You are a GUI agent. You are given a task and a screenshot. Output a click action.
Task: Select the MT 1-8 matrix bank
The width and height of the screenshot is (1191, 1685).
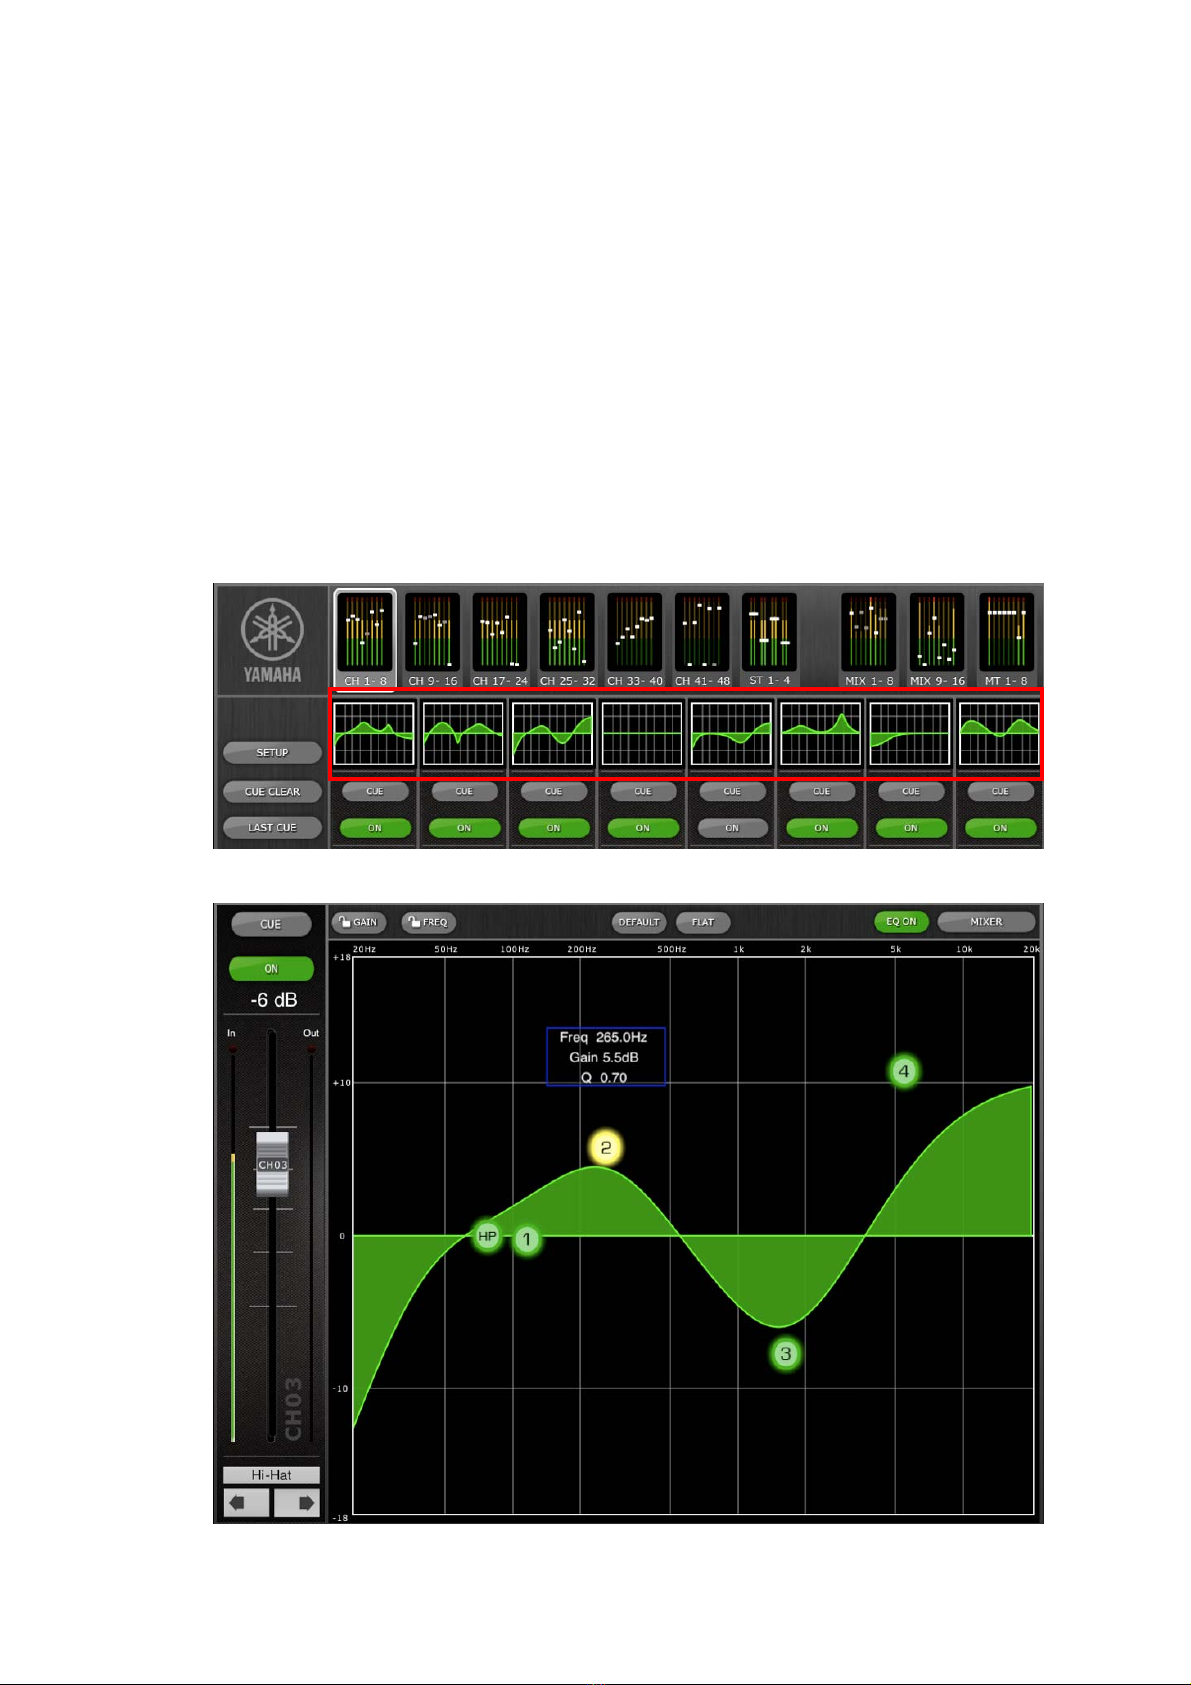tap(1006, 639)
